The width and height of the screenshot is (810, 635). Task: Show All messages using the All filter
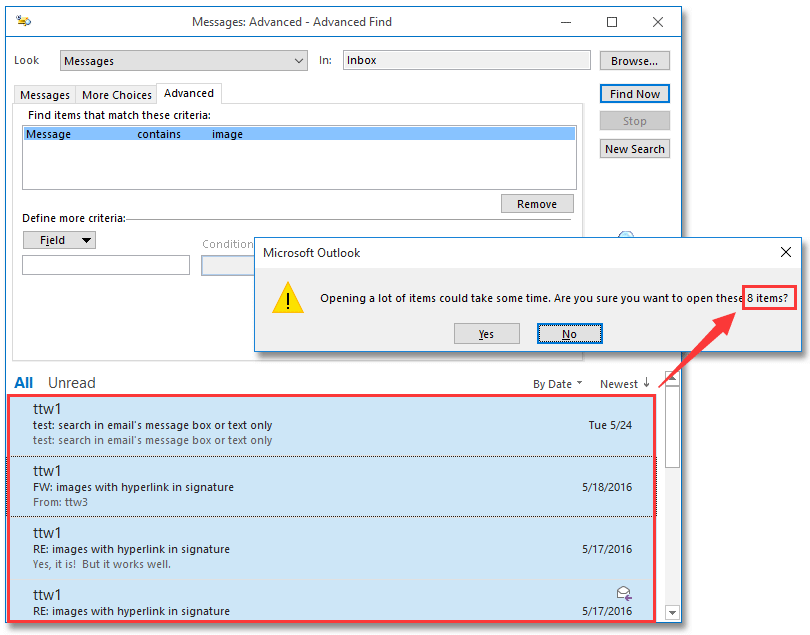point(23,382)
